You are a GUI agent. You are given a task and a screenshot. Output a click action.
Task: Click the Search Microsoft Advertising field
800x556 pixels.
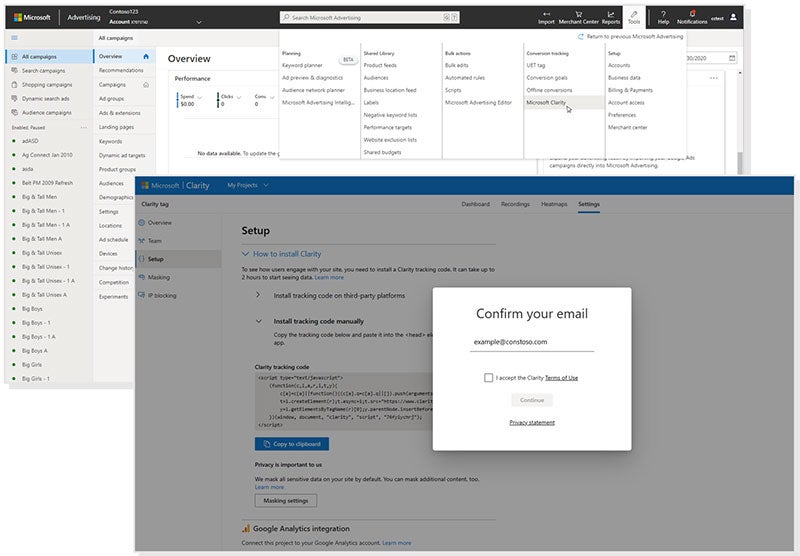(370, 17)
